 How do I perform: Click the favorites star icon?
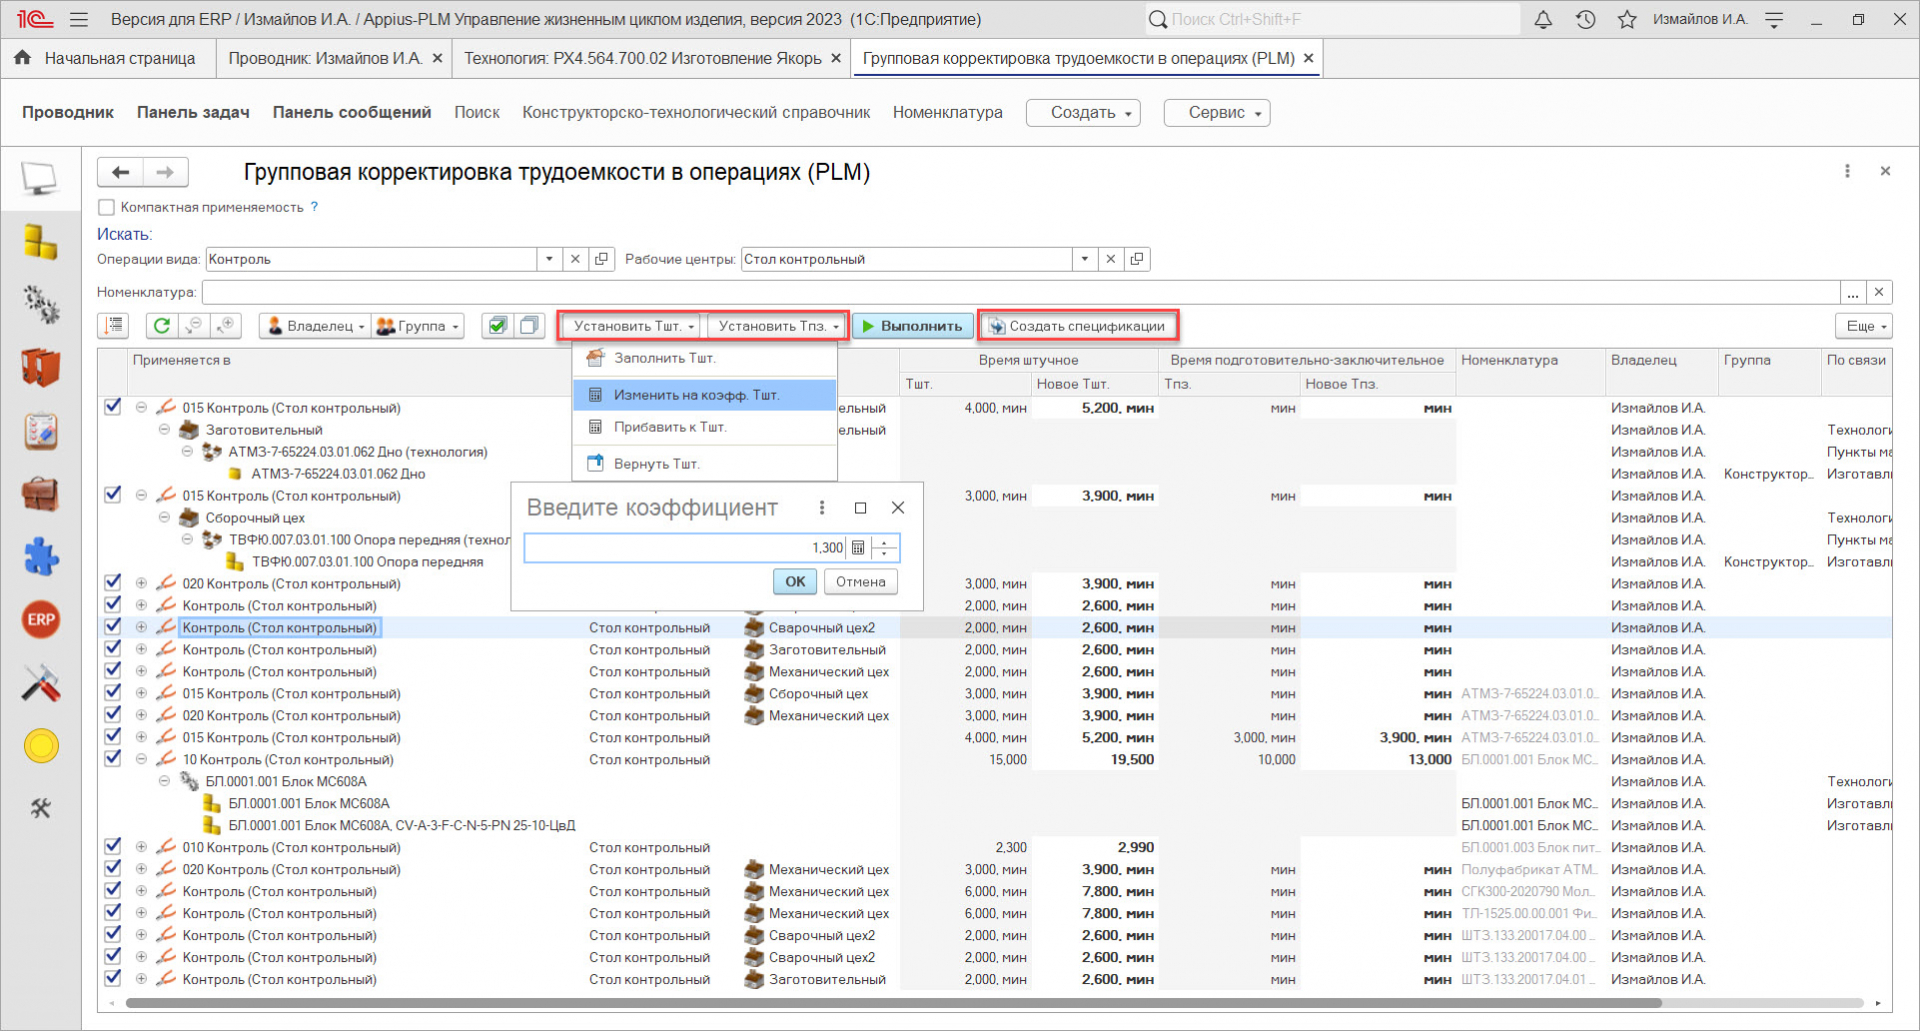tap(1627, 19)
